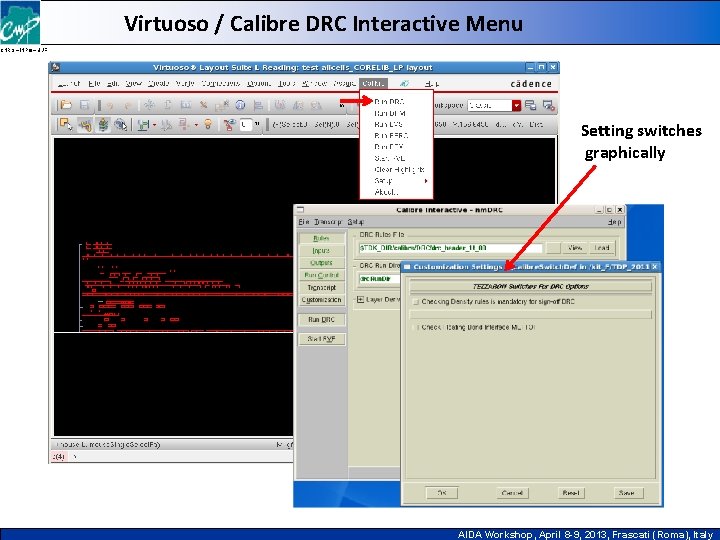
Task: Click the small number field in second toolbar row
Action: pos(246,124)
